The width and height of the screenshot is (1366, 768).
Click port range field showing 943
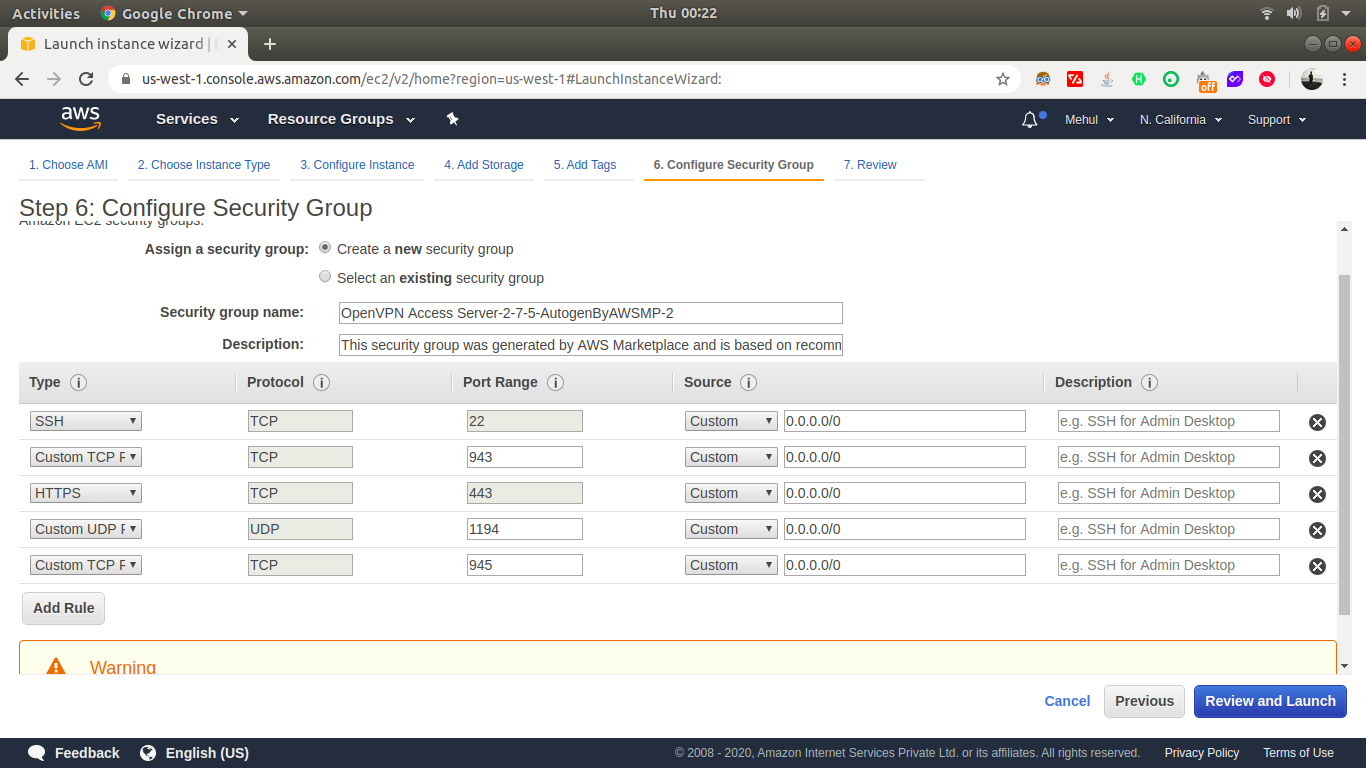(x=525, y=457)
